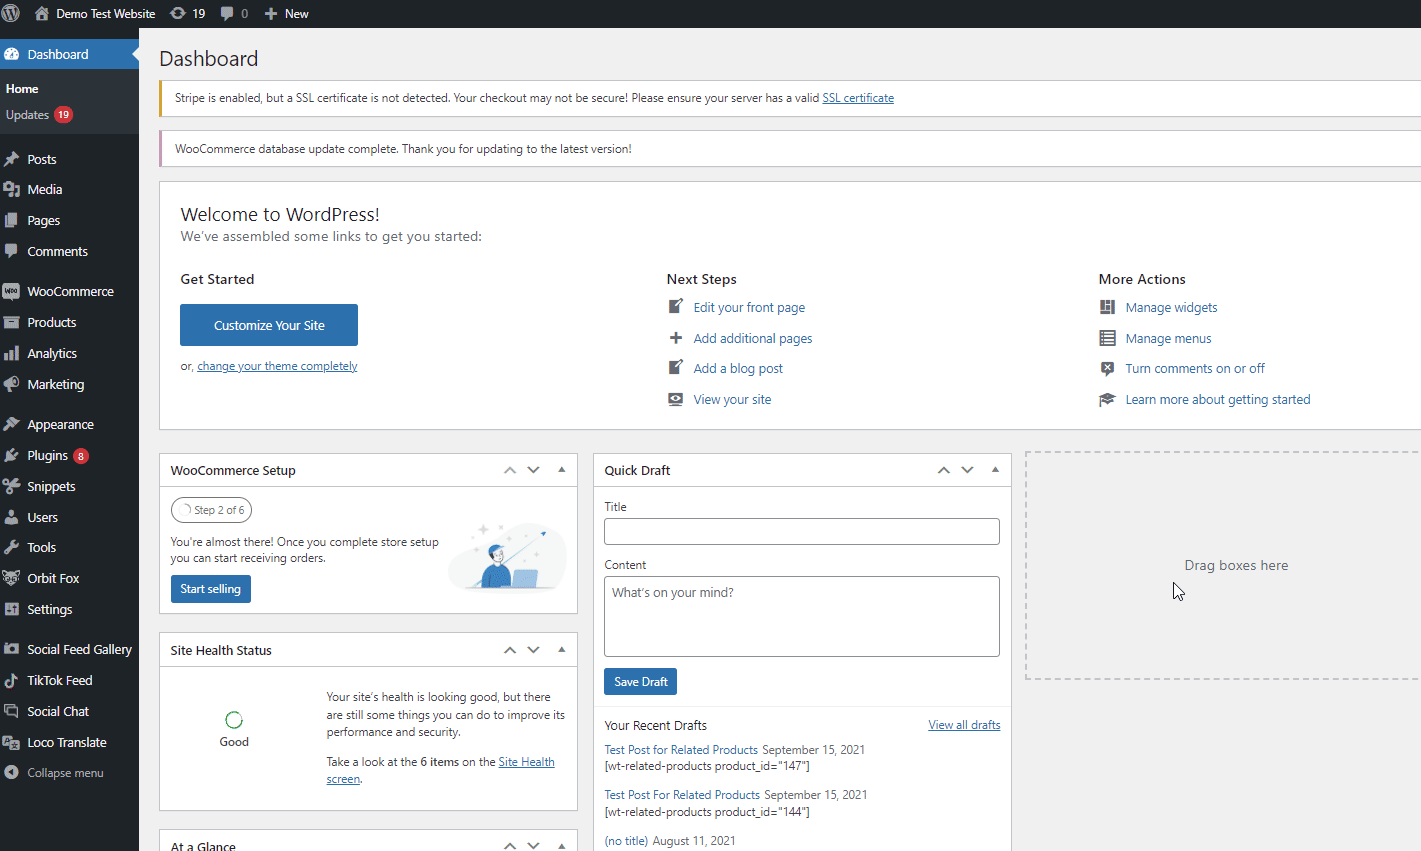Click the Plugins plug icon
Image resolution: width=1421 pixels, height=851 pixels.
[x=12, y=455]
